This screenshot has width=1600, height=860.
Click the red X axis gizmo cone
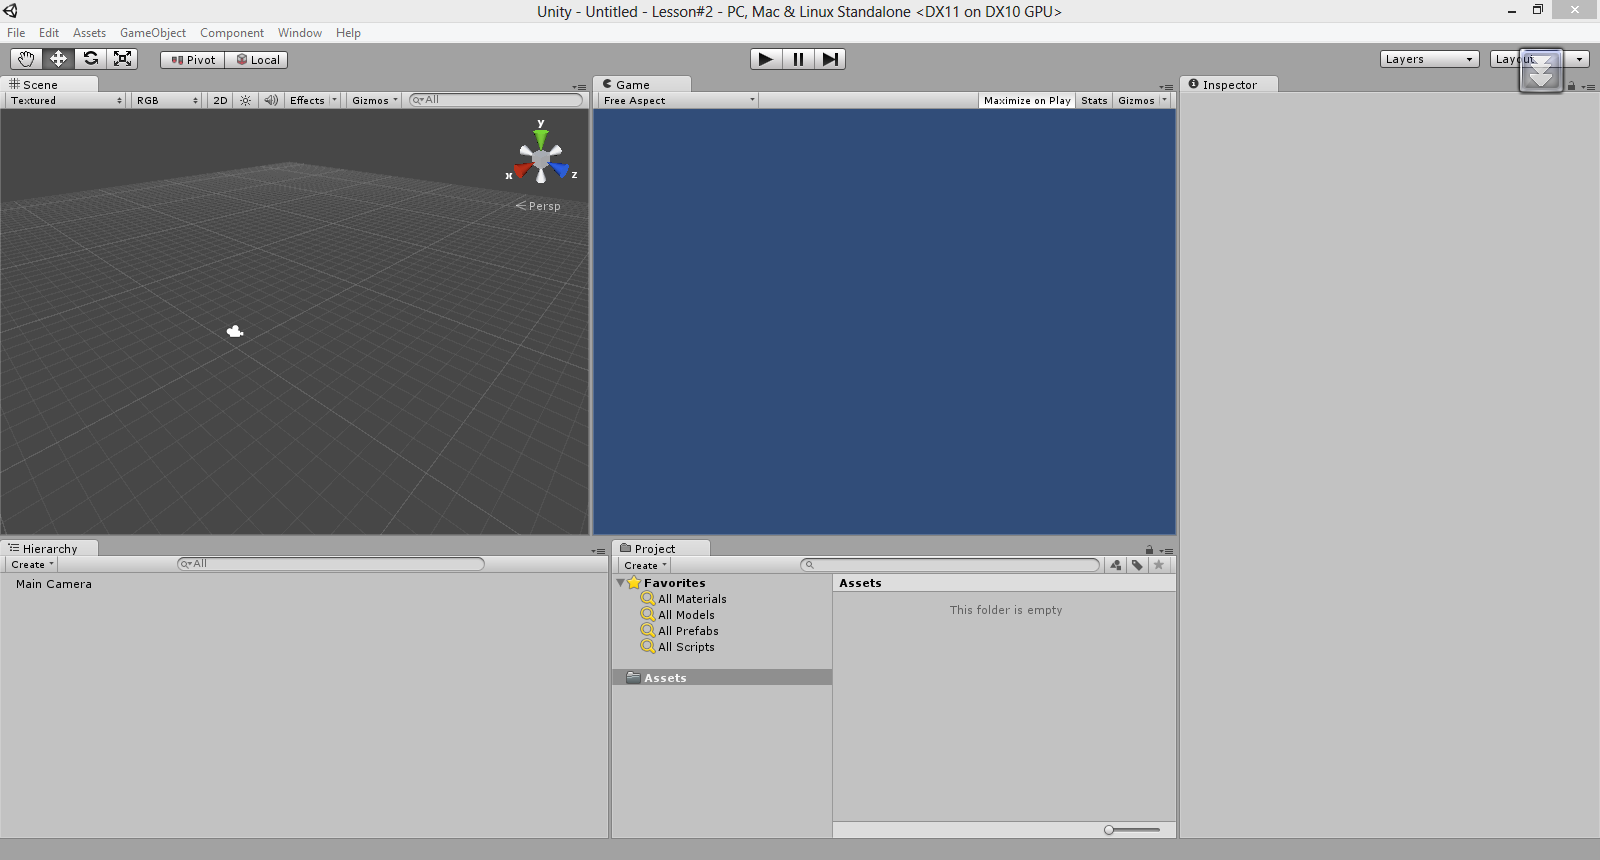click(x=522, y=171)
